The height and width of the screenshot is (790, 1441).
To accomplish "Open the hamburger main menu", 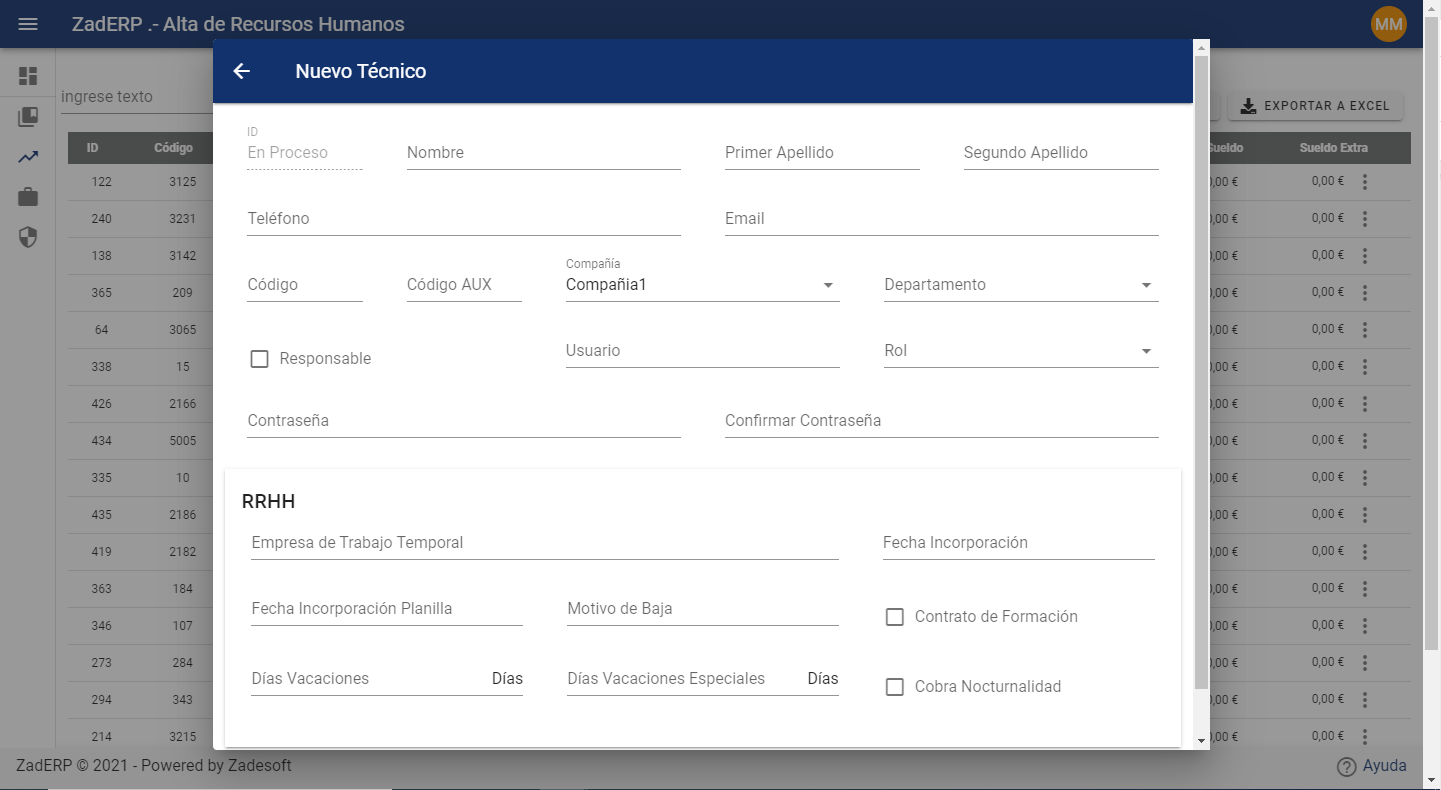I will 28,24.
